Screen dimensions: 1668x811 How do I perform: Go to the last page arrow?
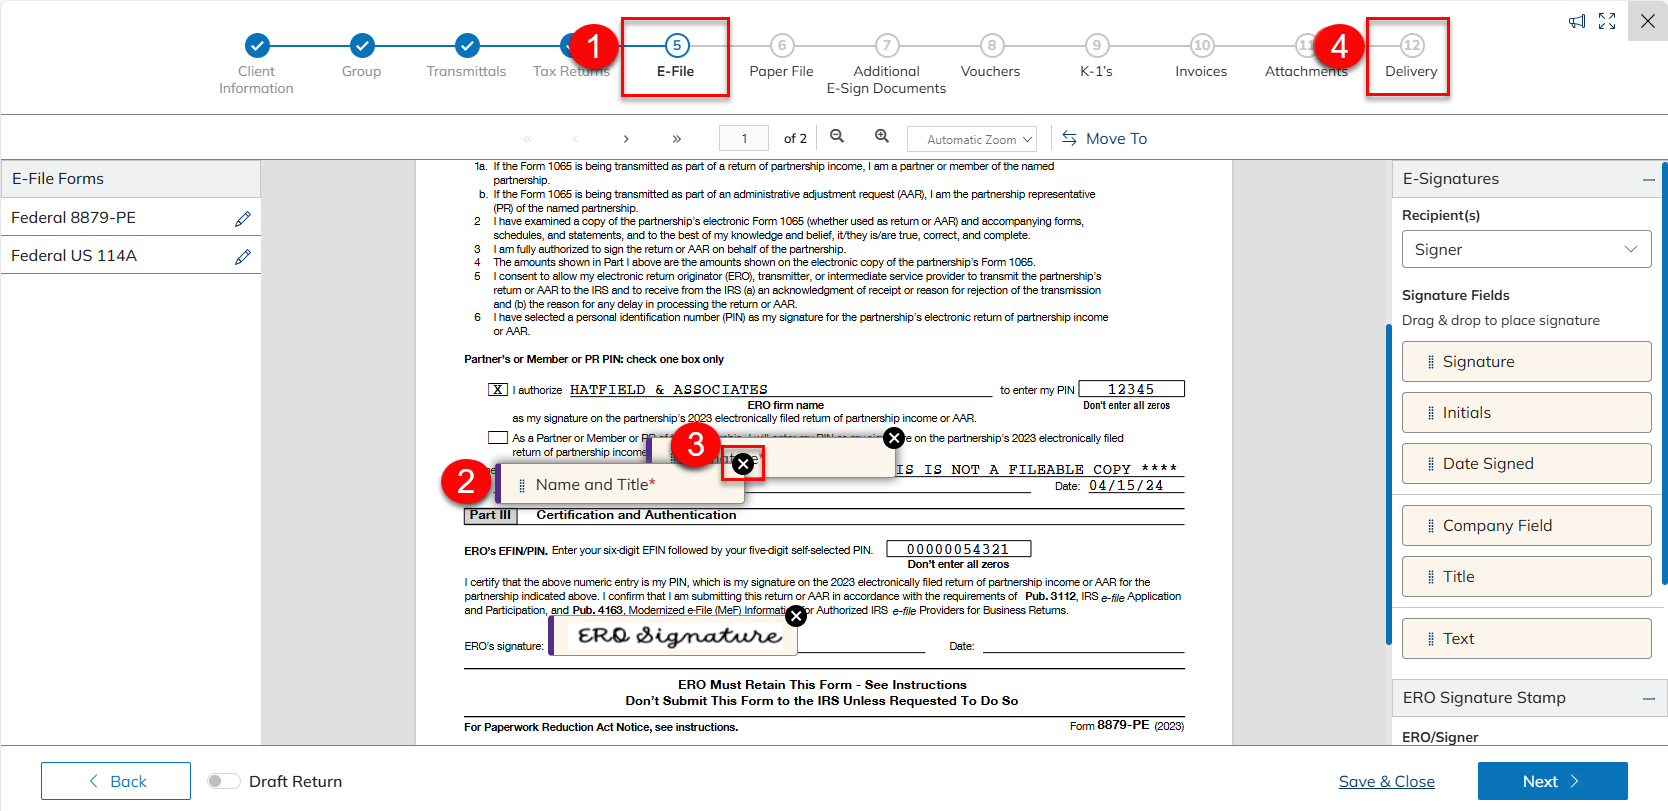tap(677, 139)
